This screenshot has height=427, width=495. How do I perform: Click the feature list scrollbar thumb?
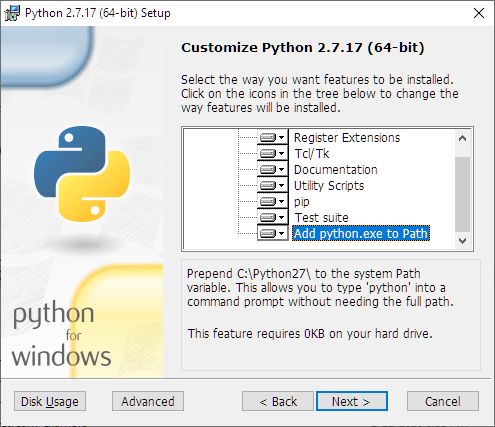click(x=462, y=194)
